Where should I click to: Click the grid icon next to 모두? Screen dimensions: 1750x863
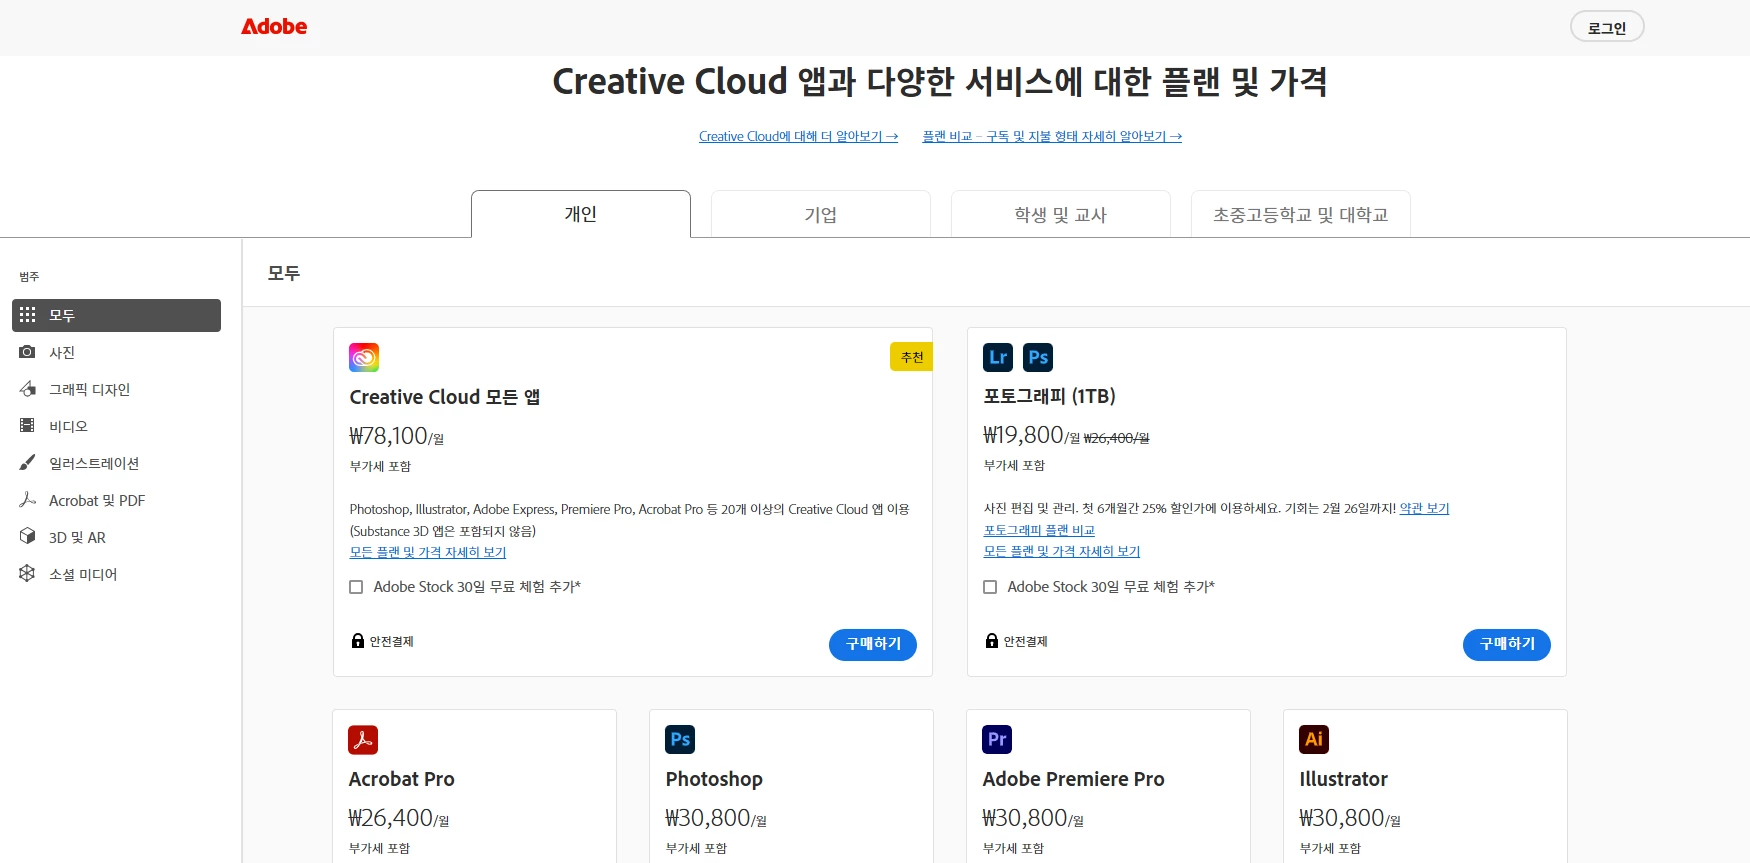(x=27, y=315)
